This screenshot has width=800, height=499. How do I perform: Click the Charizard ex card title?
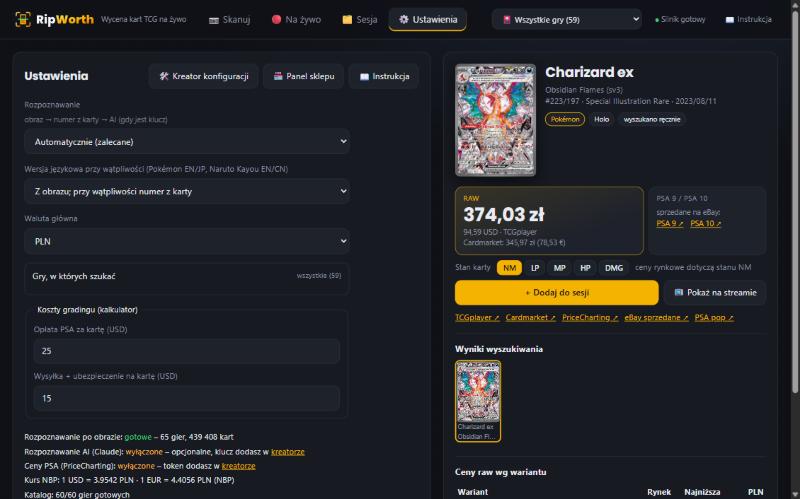[589, 72]
